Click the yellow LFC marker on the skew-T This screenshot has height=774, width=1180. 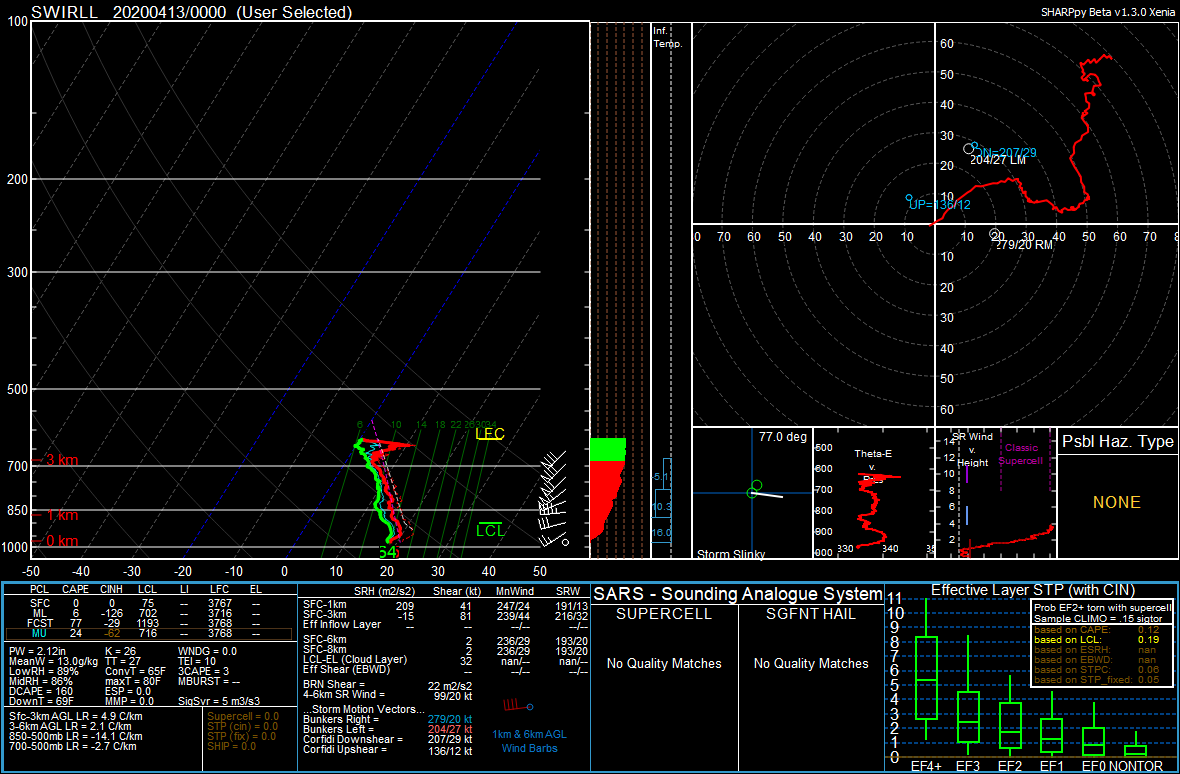[490, 434]
